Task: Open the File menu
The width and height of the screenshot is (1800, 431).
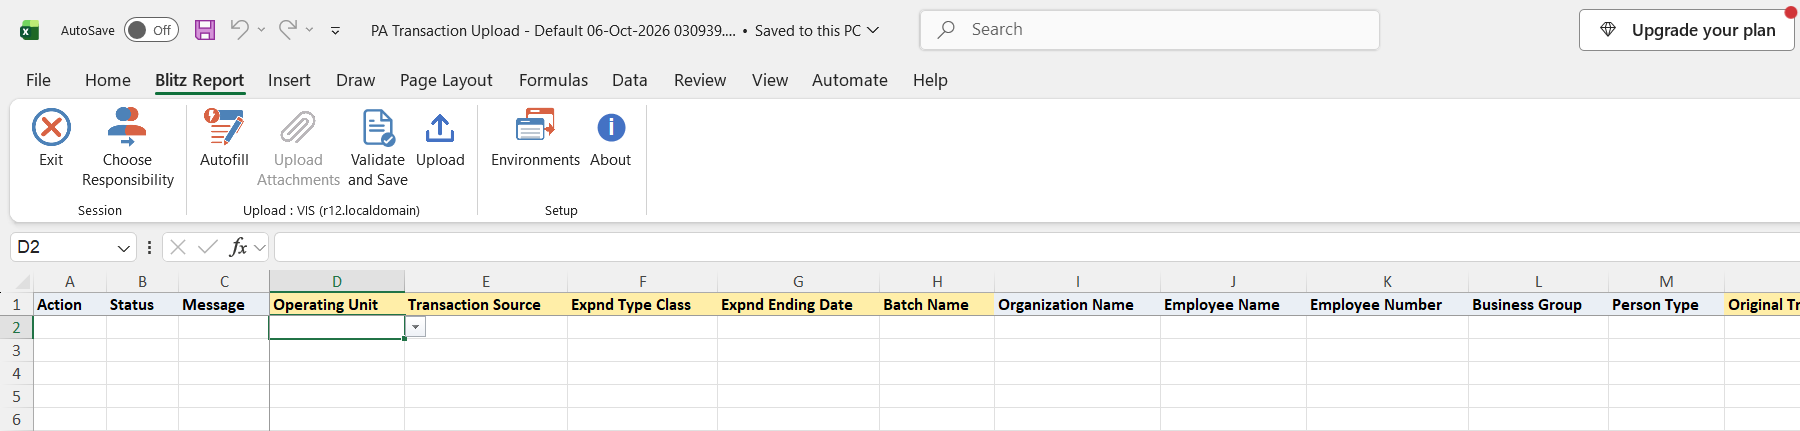Action: coord(38,80)
